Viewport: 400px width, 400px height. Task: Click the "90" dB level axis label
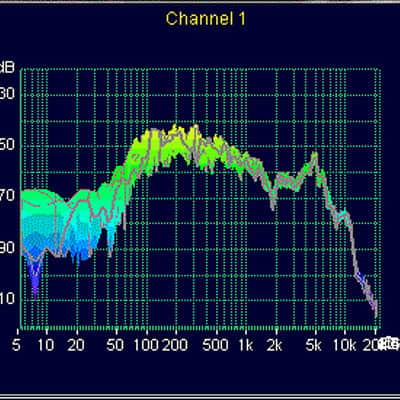coord(7,248)
